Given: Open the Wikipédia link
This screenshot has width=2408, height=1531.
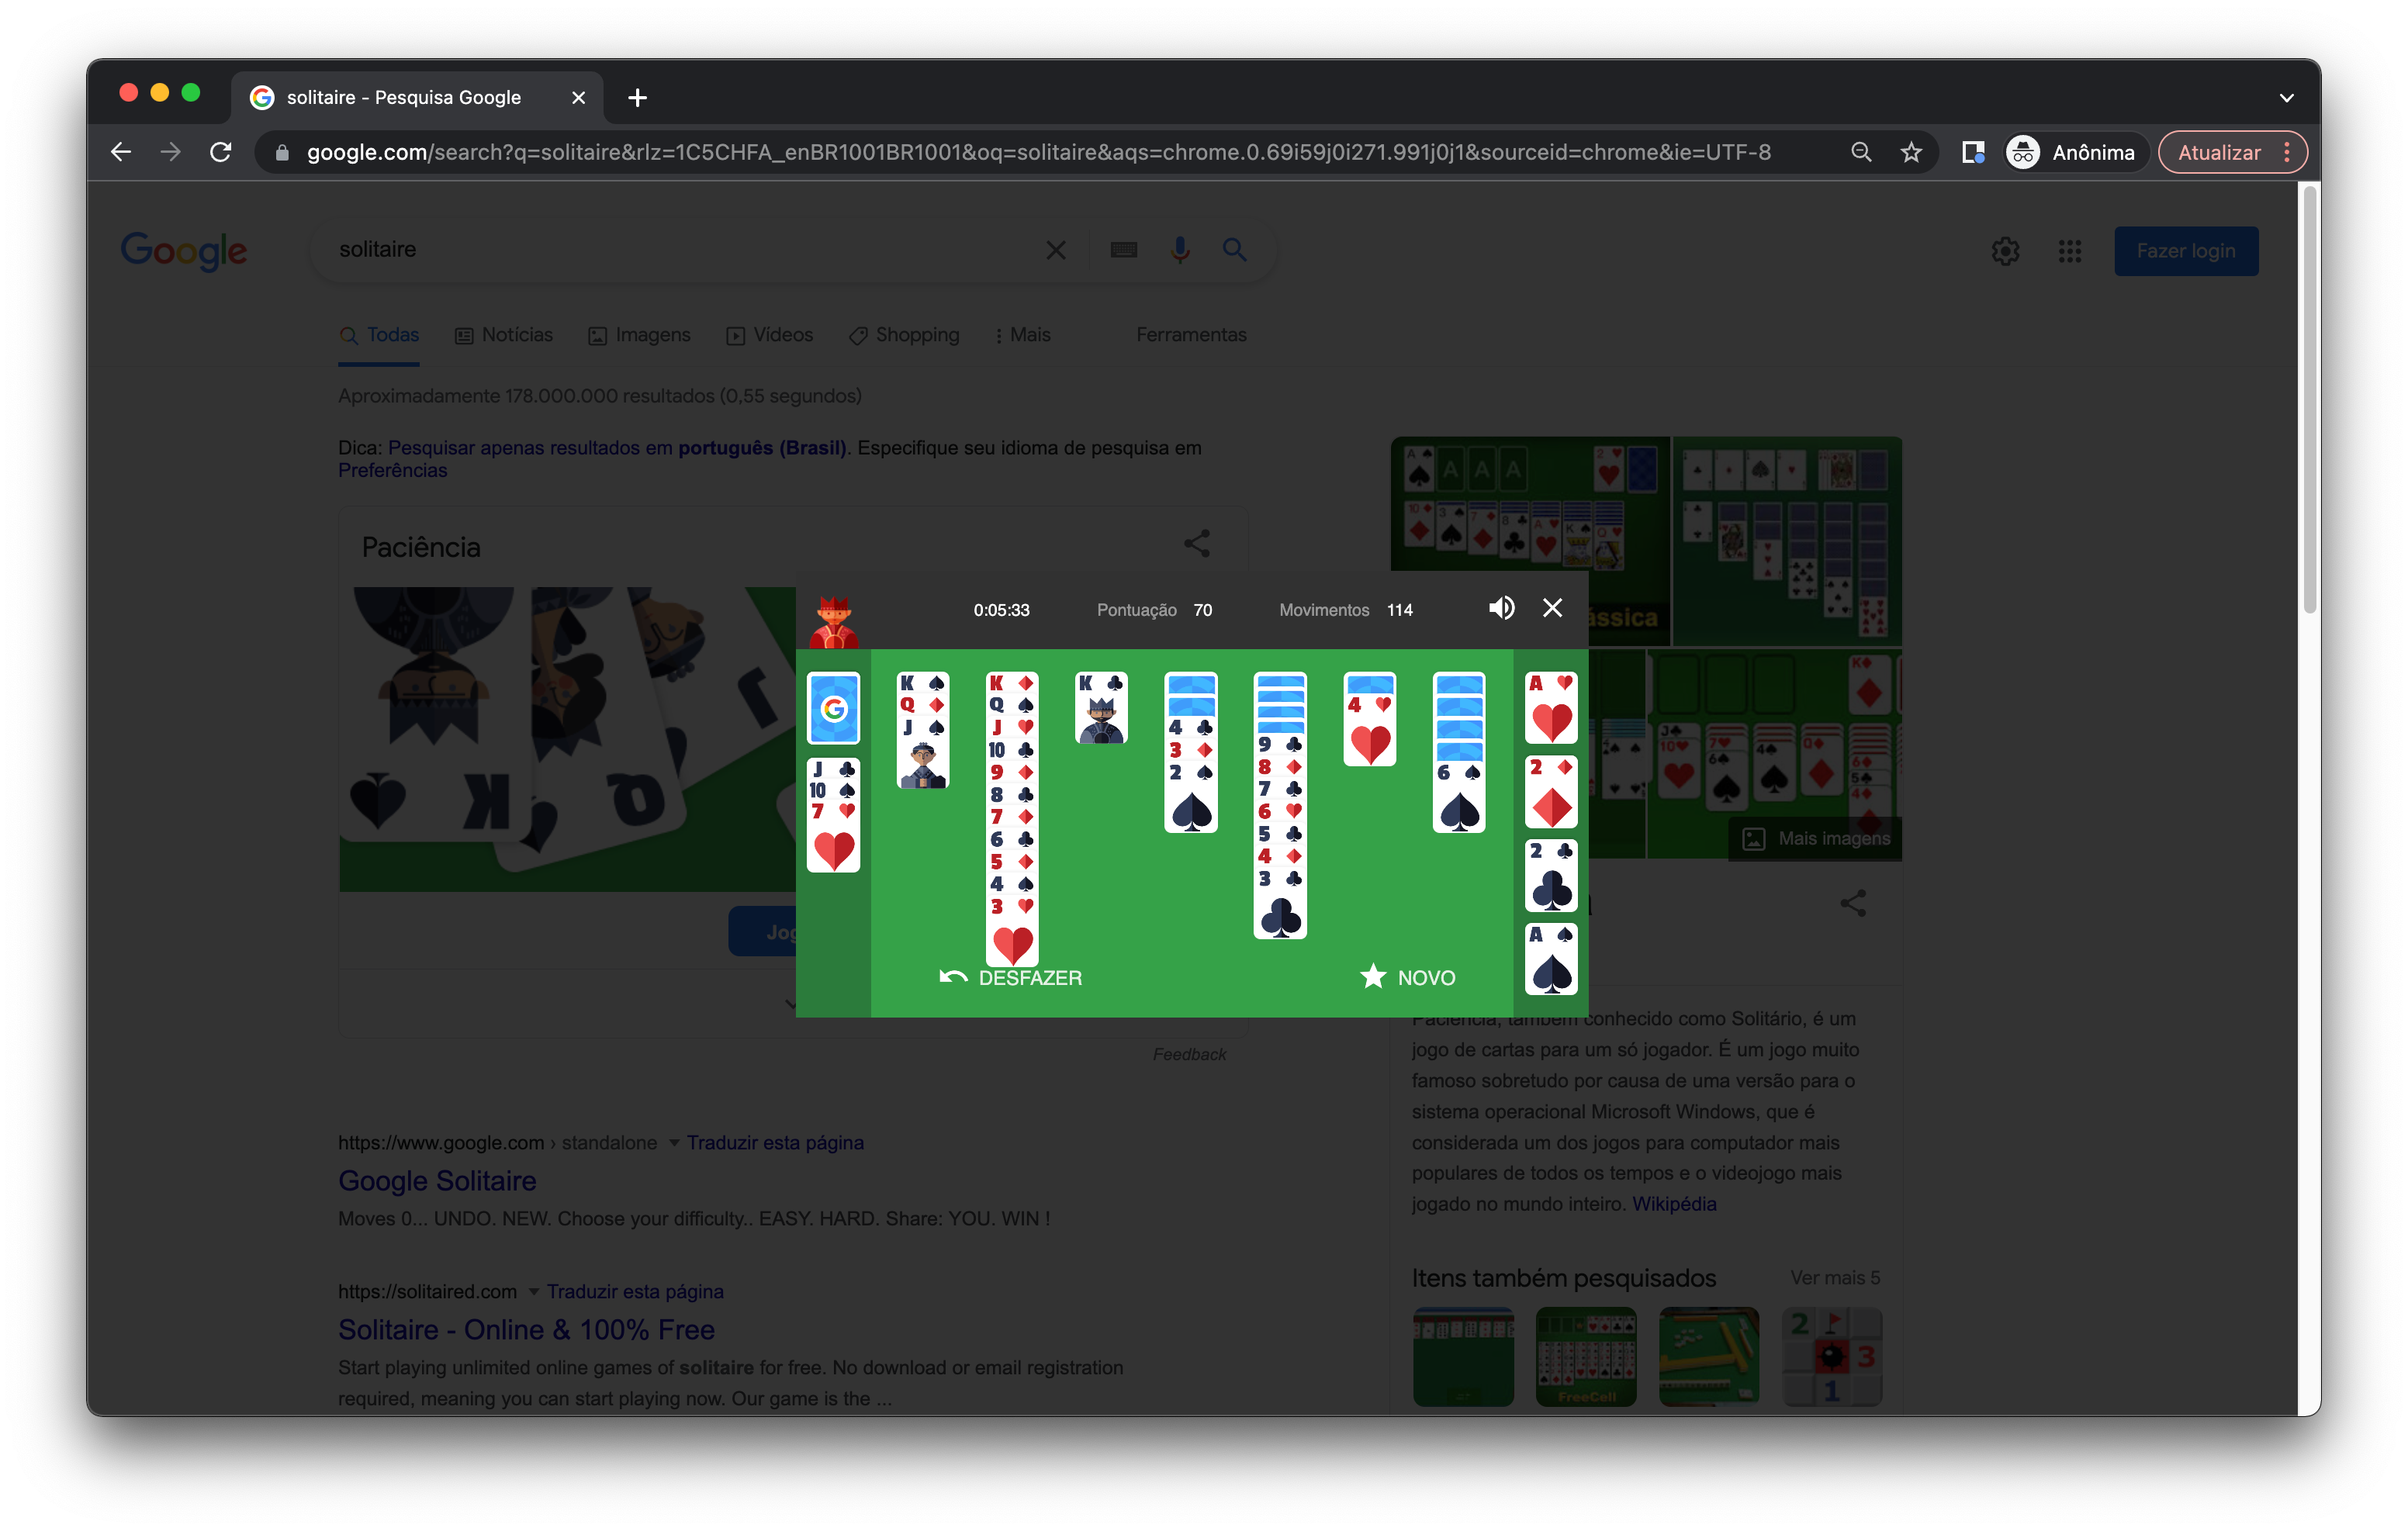Looking at the screenshot, I should click(x=1674, y=1204).
